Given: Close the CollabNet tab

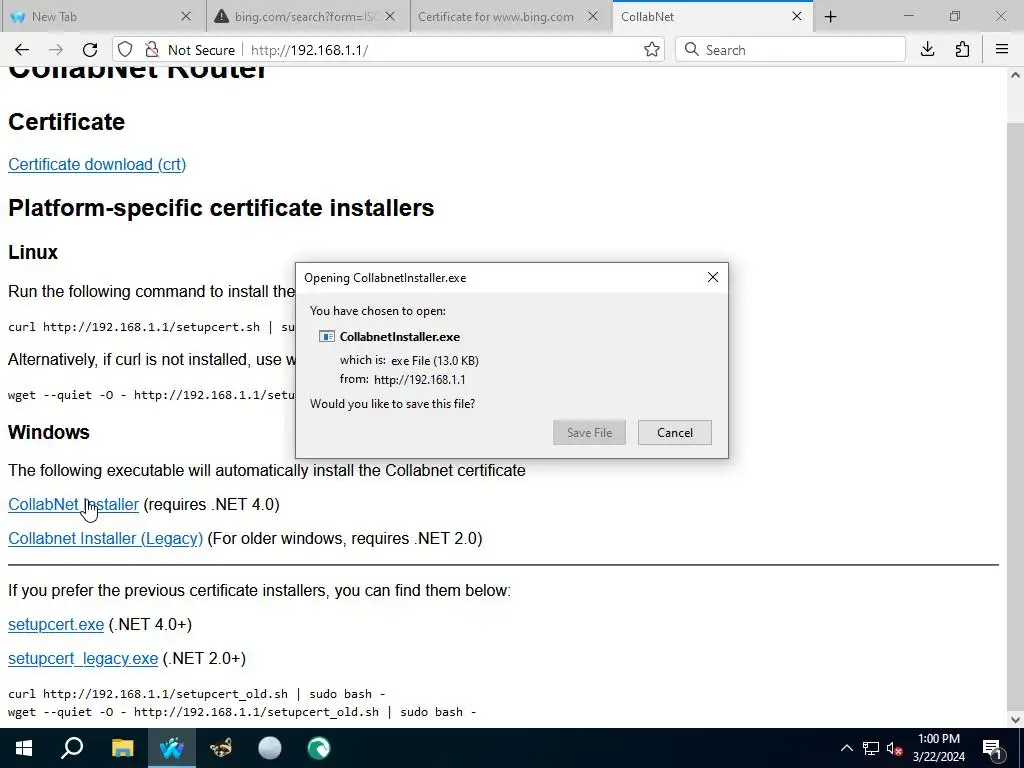Looking at the screenshot, I should pyautogui.click(x=797, y=17).
